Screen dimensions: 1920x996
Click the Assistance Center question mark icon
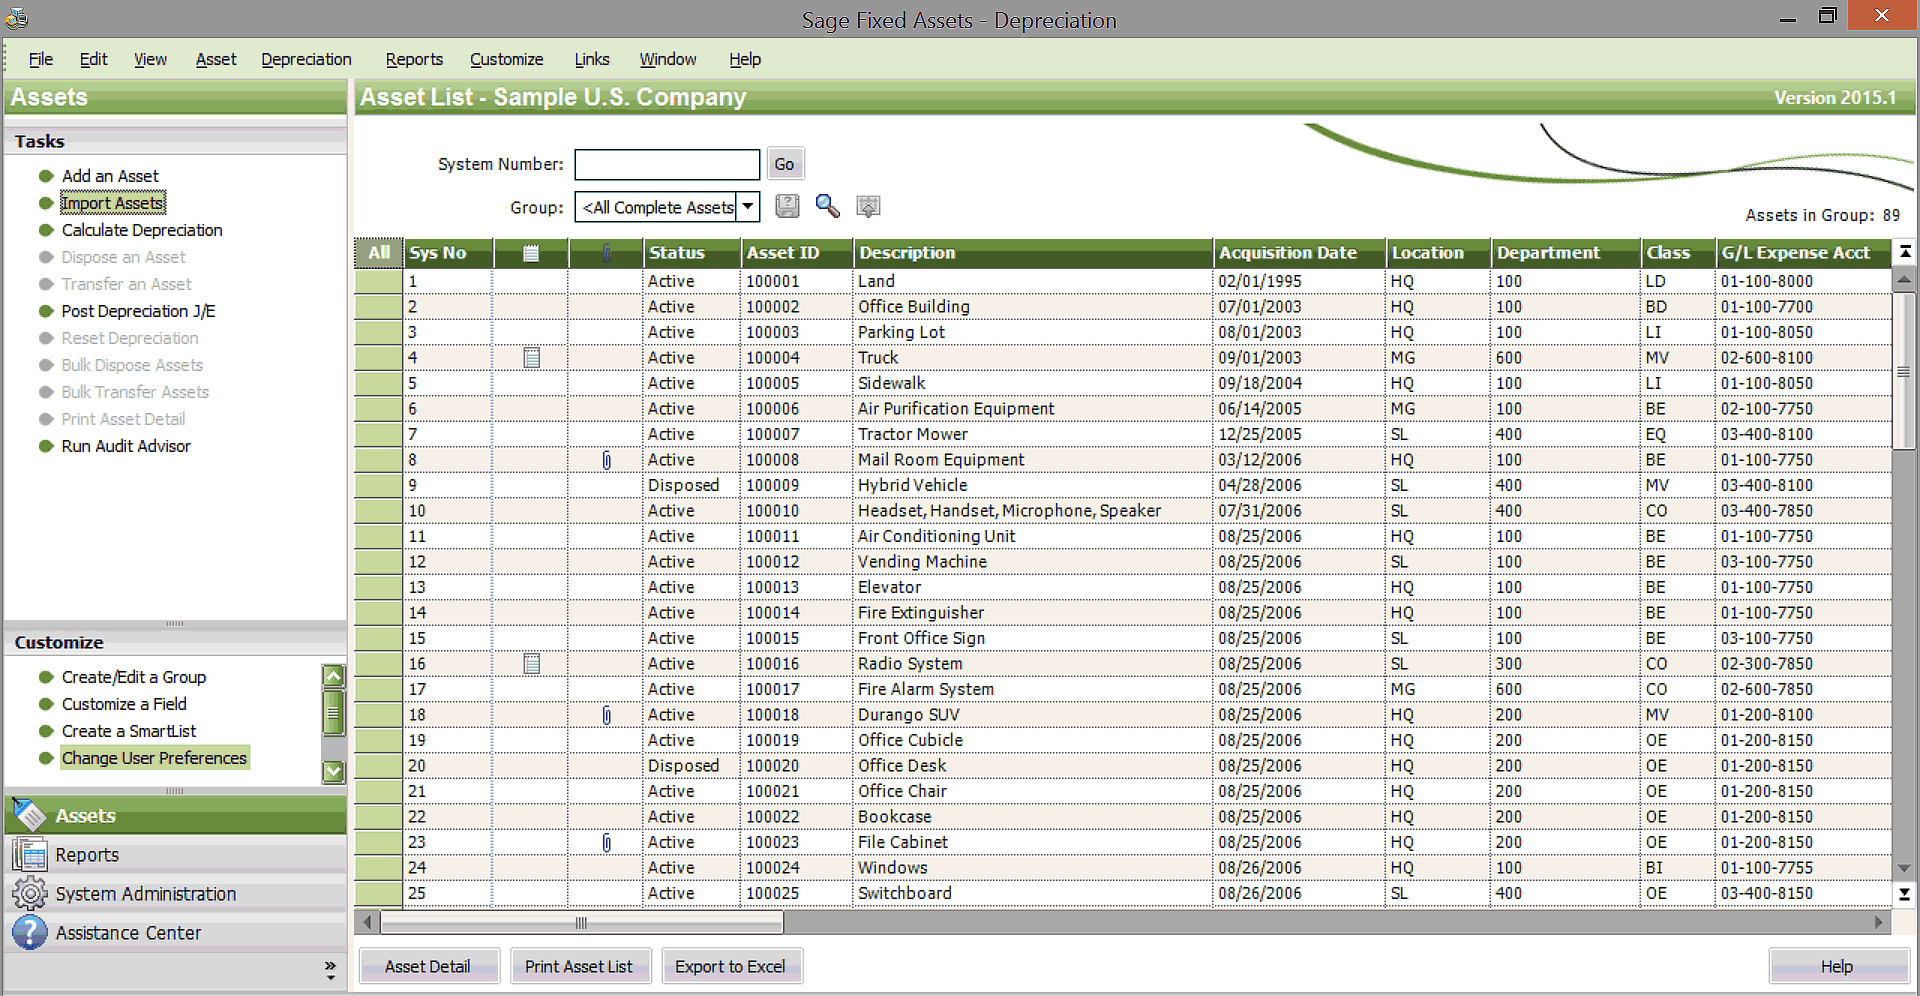click(x=30, y=932)
